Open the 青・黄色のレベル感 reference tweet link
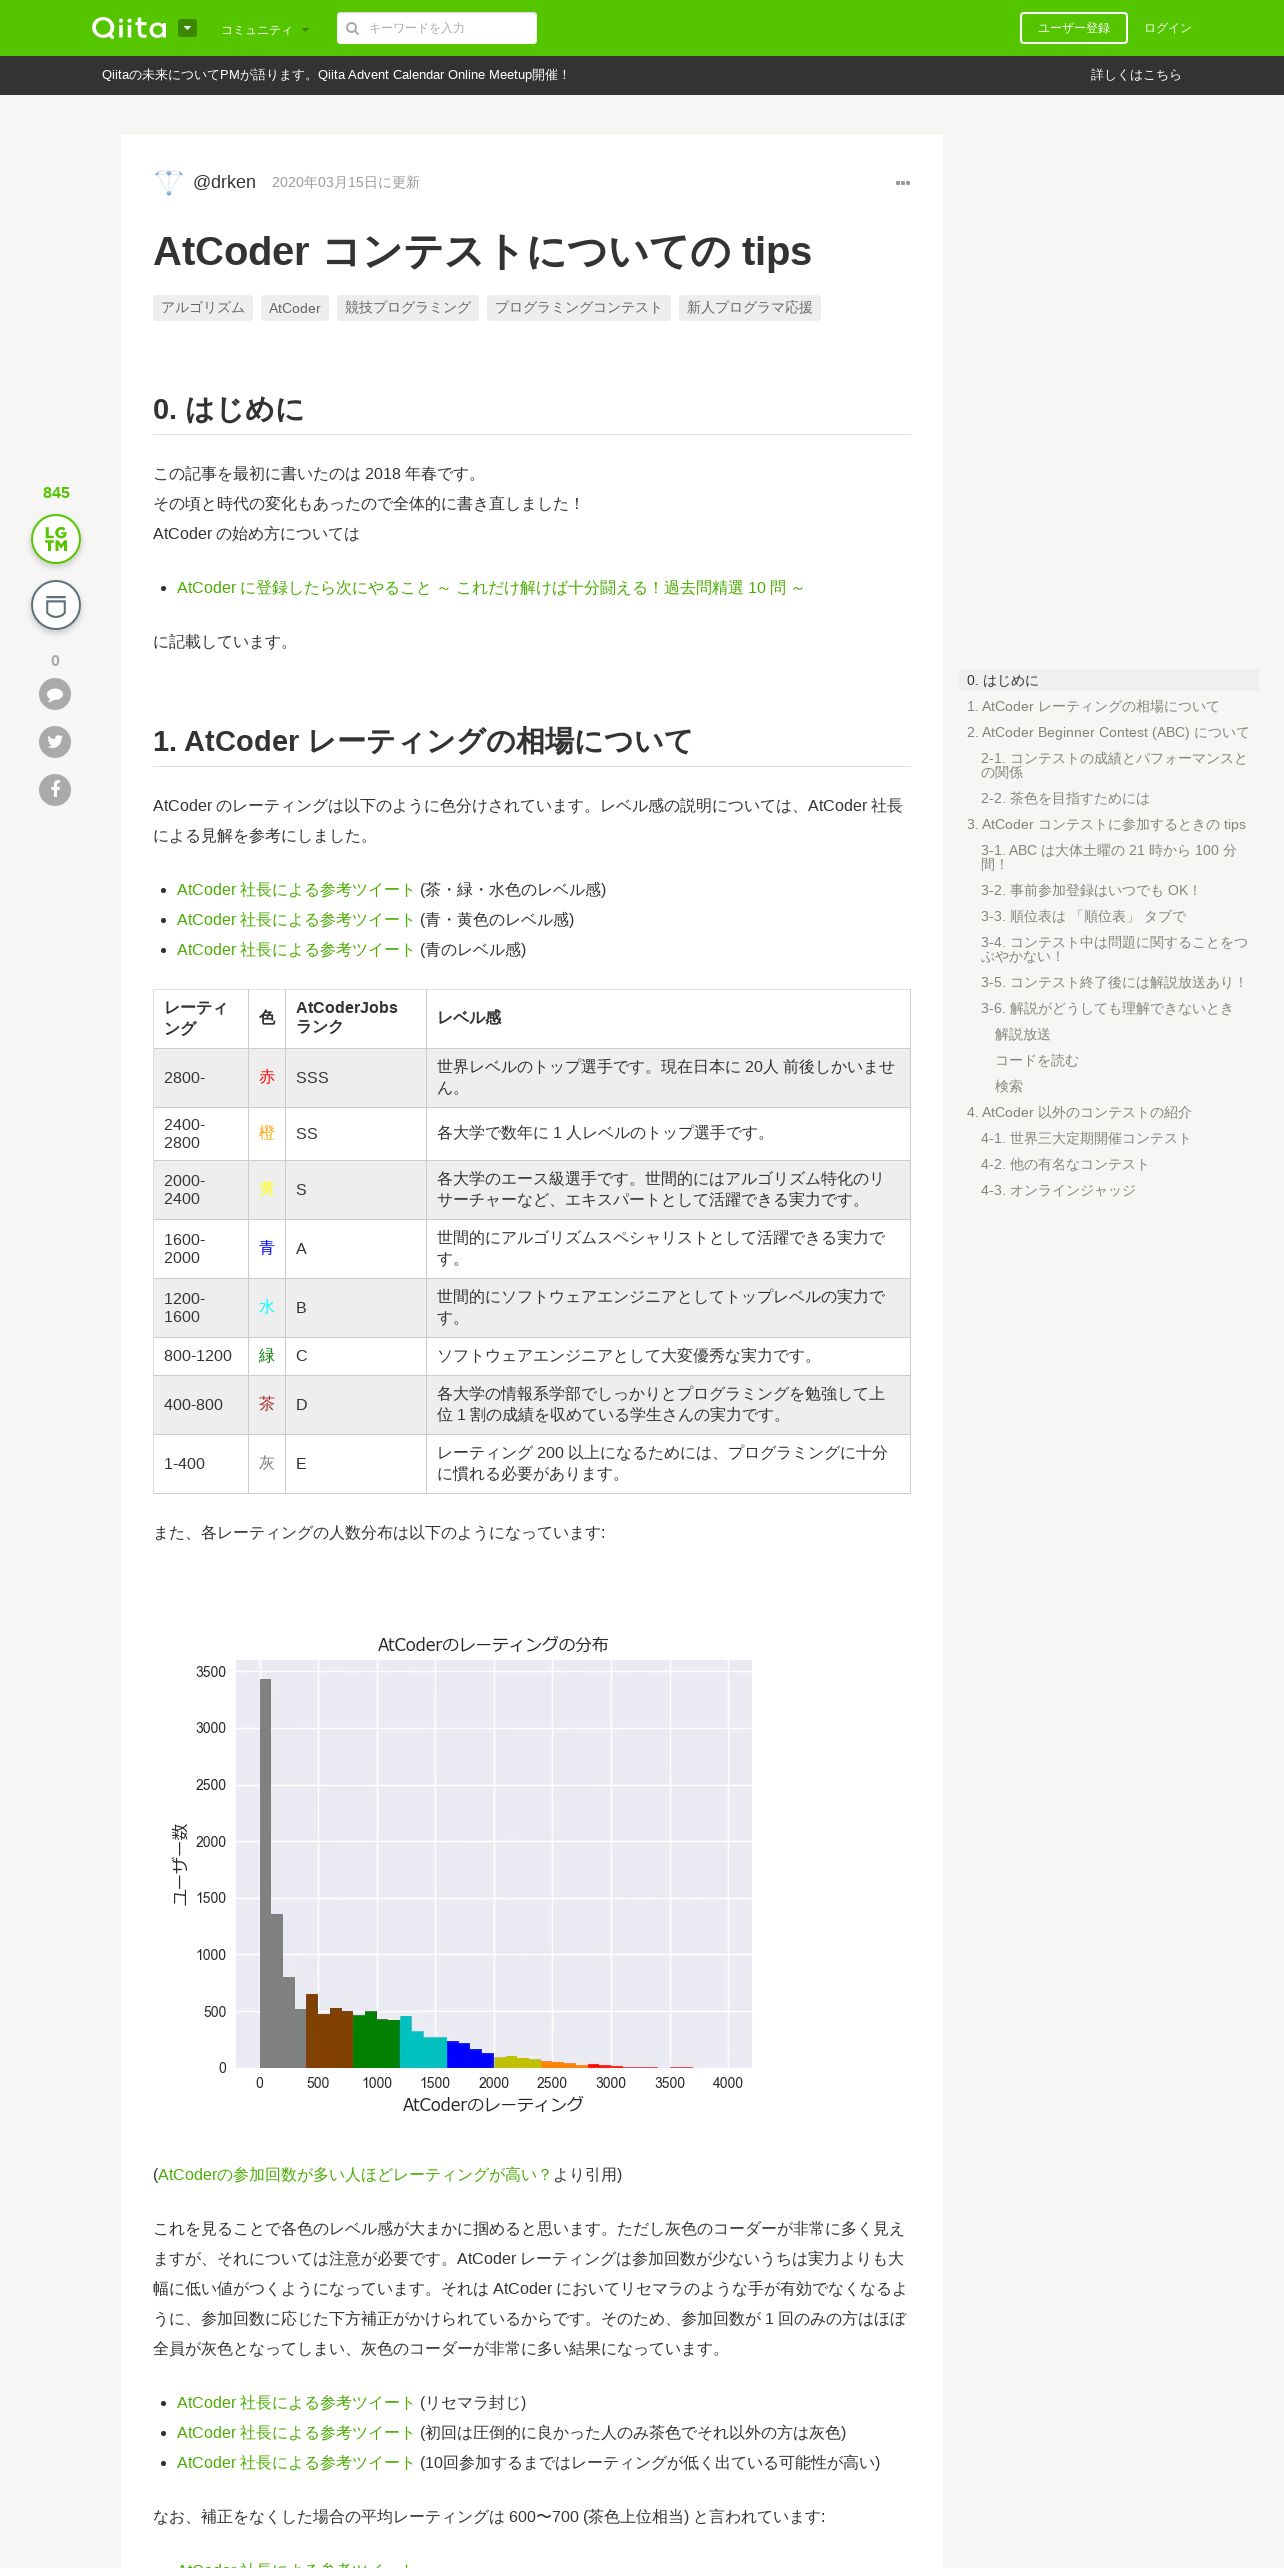 295,920
